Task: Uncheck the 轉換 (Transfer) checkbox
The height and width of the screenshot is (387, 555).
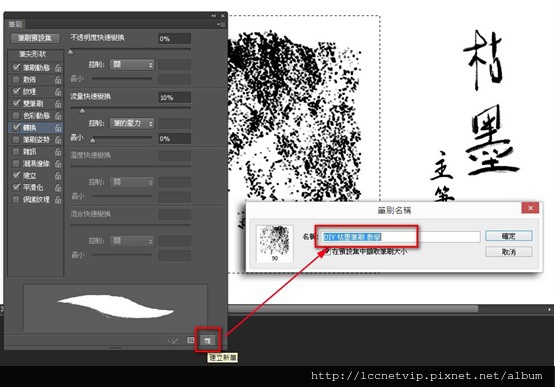Action: [x=16, y=127]
